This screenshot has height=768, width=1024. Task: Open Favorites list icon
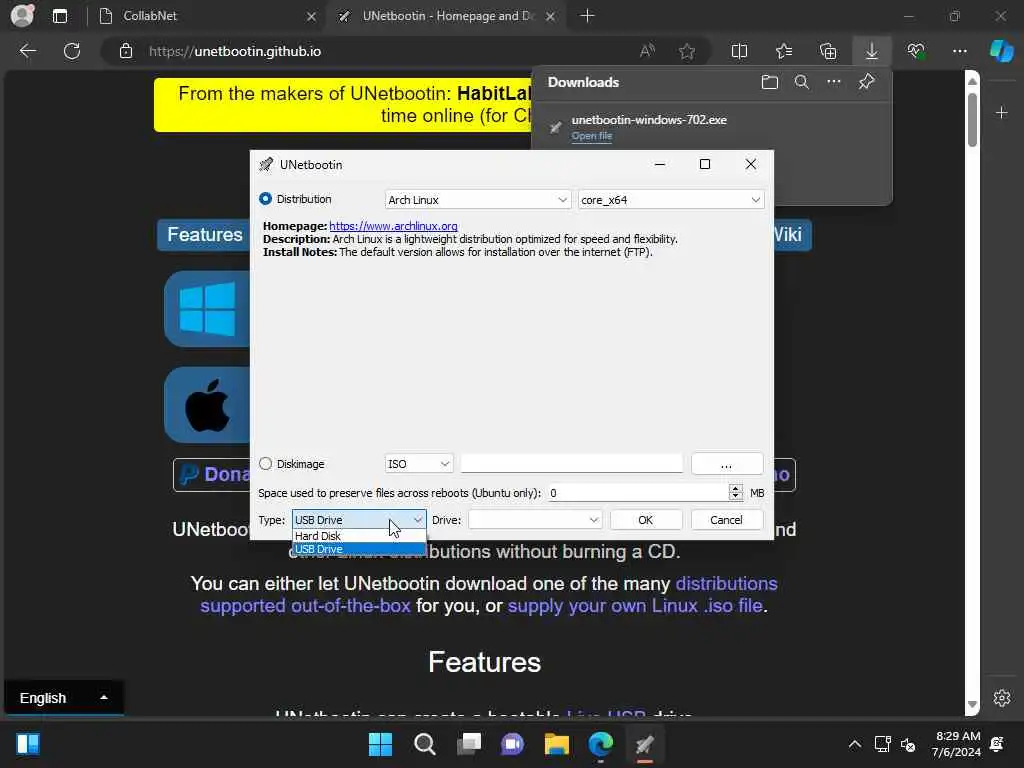(x=784, y=51)
